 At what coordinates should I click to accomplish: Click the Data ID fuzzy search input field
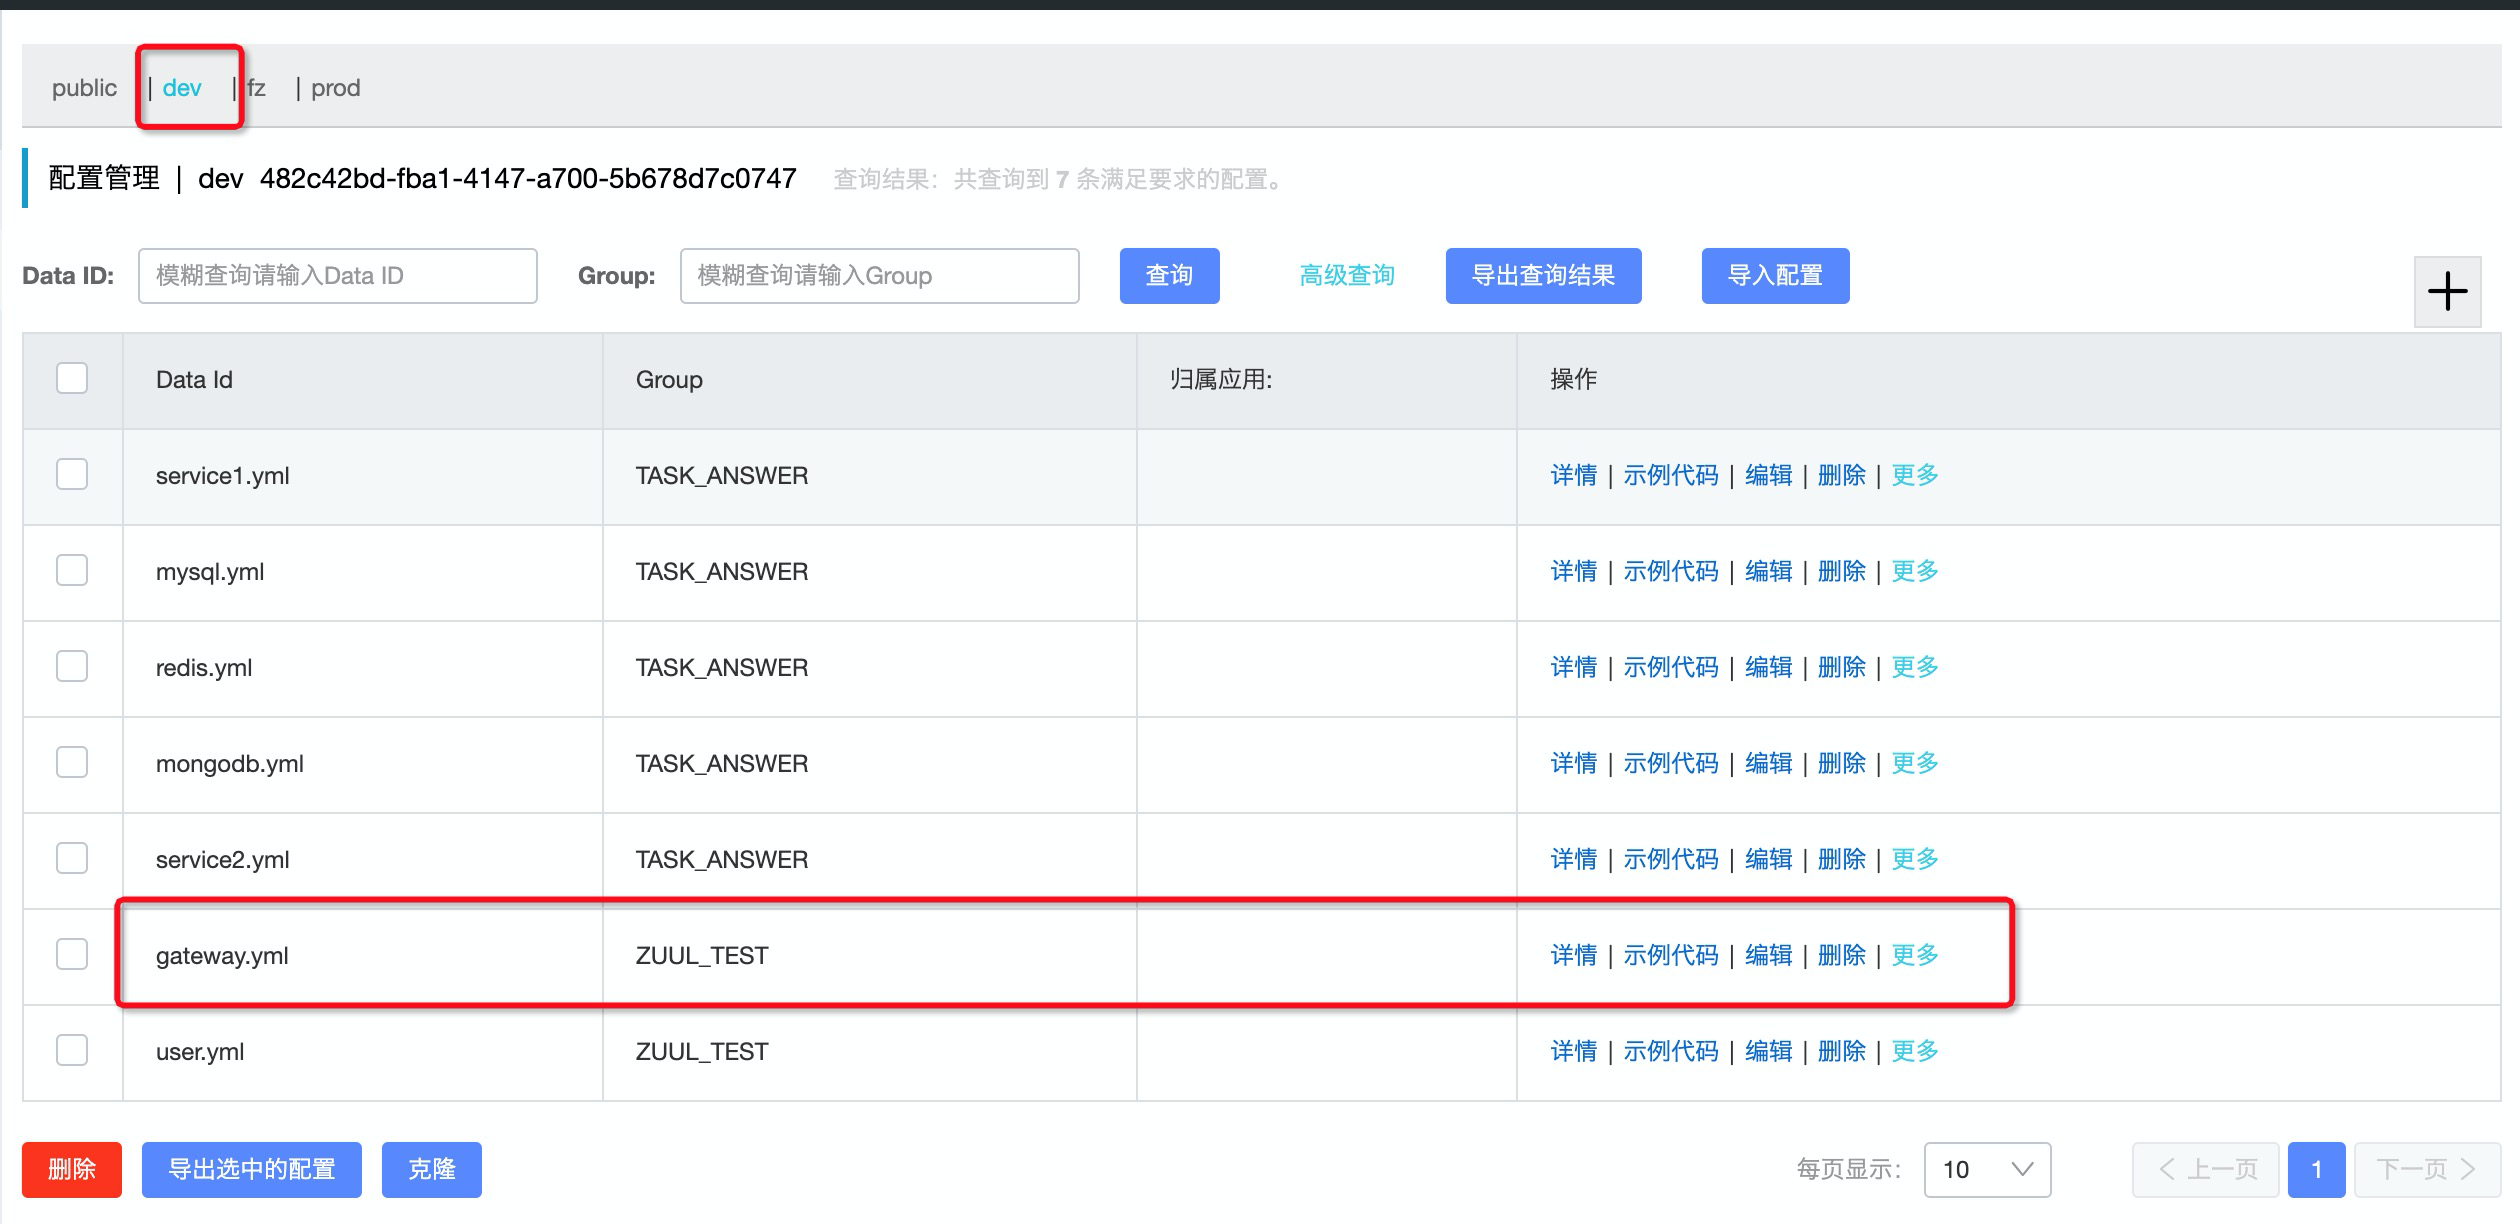click(x=337, y=276)
